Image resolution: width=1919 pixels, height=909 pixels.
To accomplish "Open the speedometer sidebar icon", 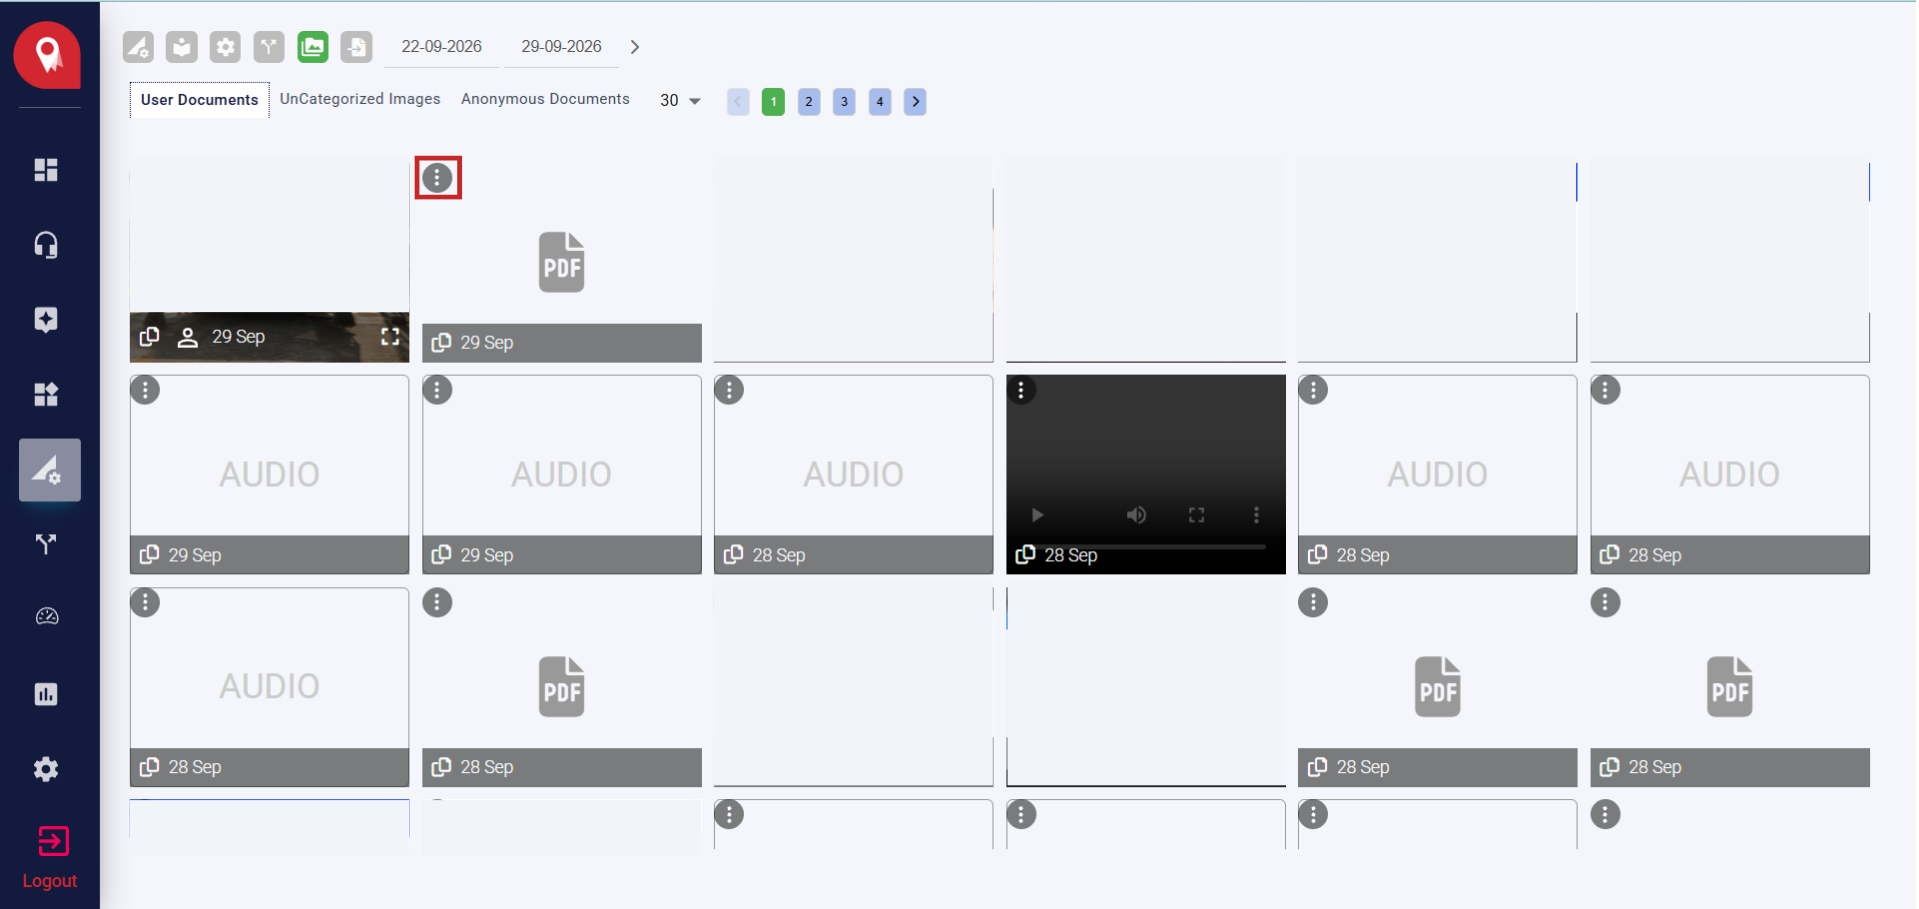I will 46,617.
